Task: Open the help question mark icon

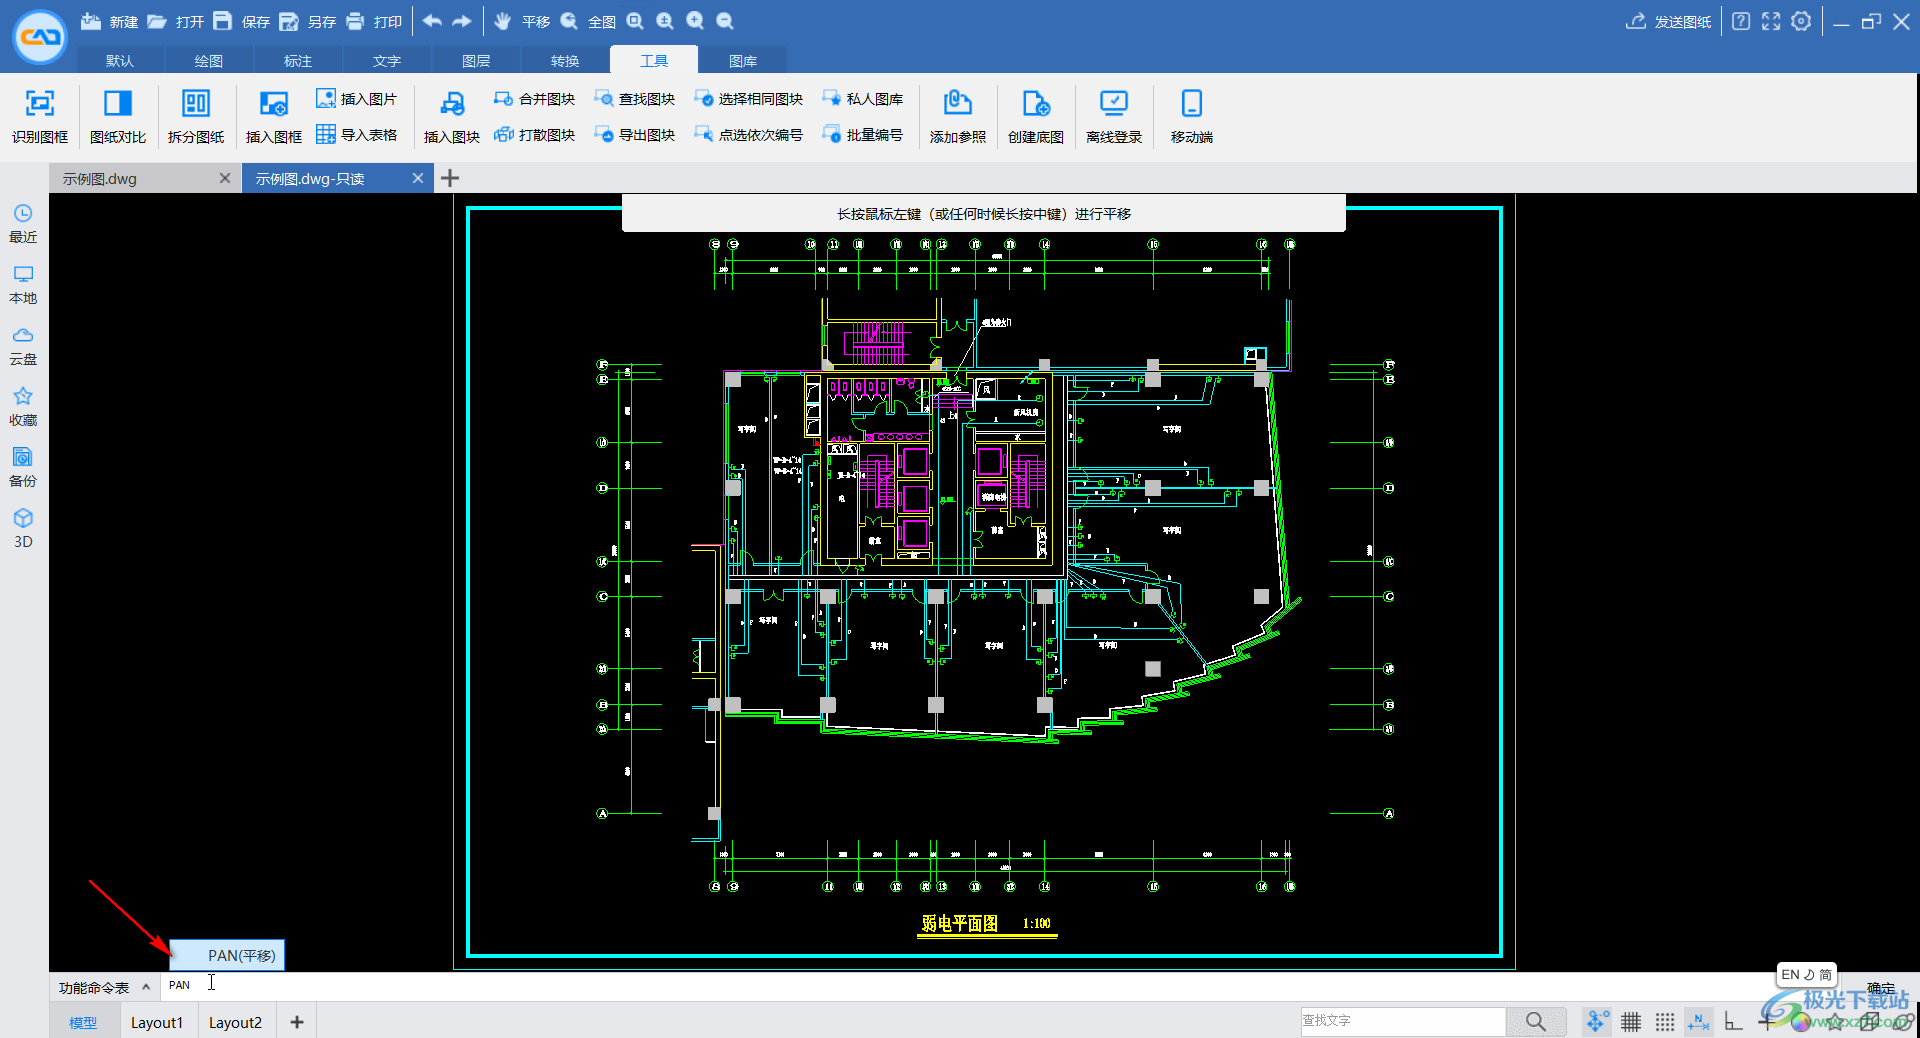Action: pos(1741,21)
